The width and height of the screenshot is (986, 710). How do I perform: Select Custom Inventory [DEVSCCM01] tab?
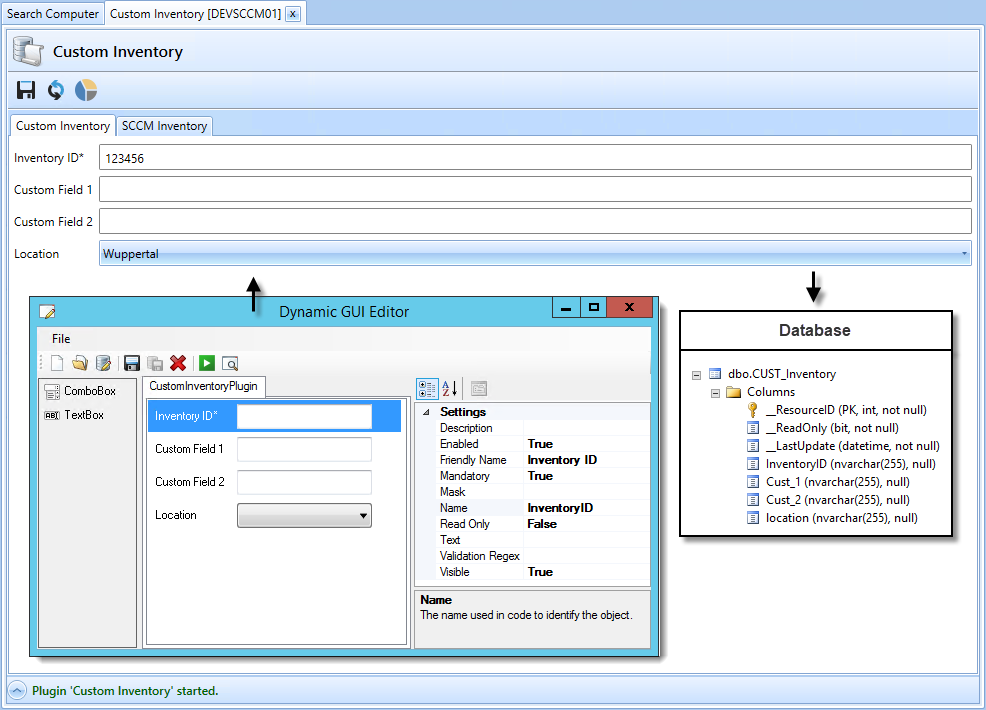click(x=196, y=14)
